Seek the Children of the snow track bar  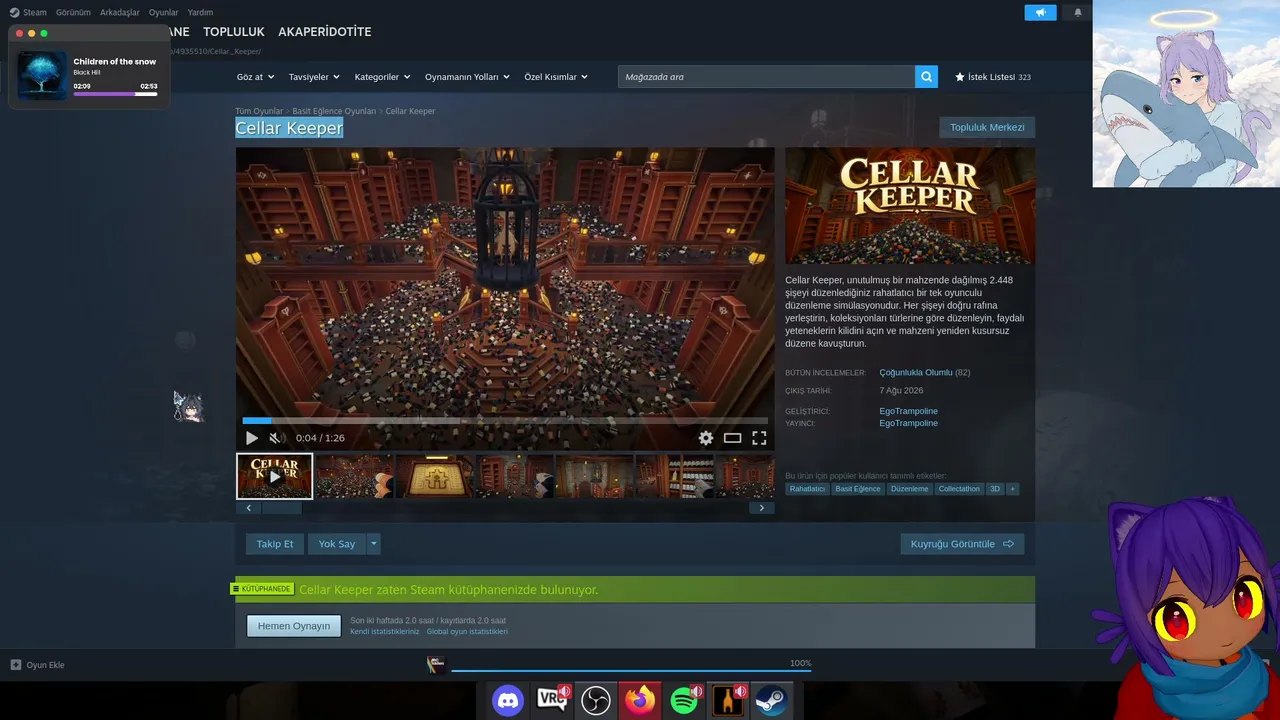click(x=115, y=94)
